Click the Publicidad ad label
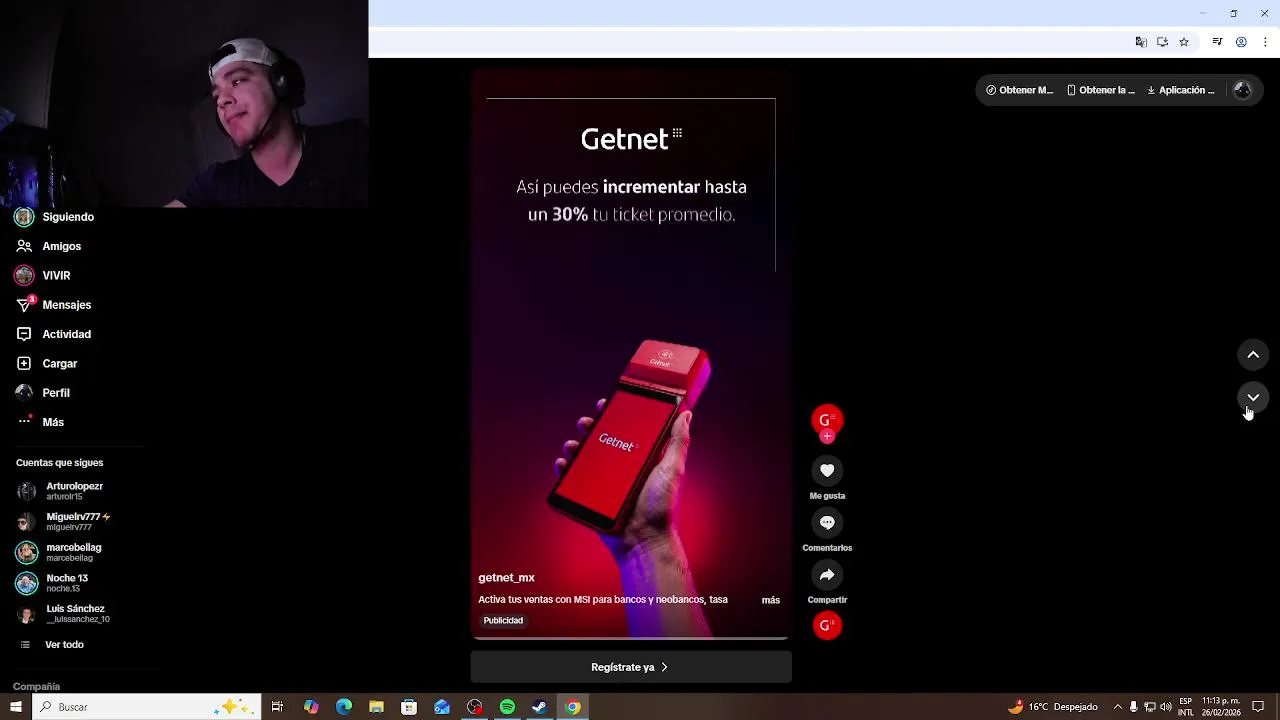The image size is (1280, 720). pyautogui.click(x=503, y=620)
